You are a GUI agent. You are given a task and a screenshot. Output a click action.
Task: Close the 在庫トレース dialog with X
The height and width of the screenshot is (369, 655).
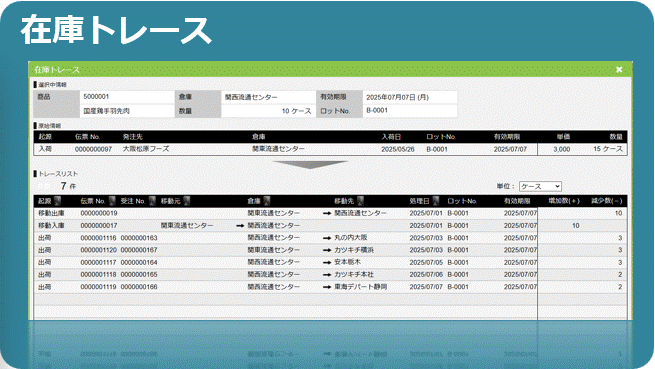tap(619, 69)
